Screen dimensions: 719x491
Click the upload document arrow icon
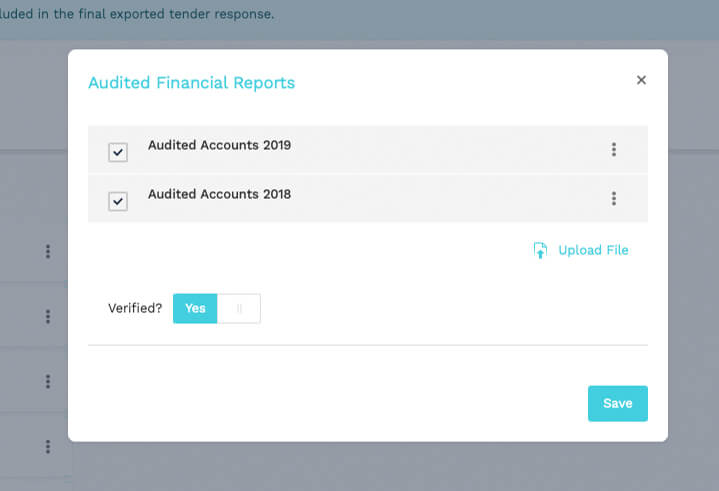pos(540,250)
